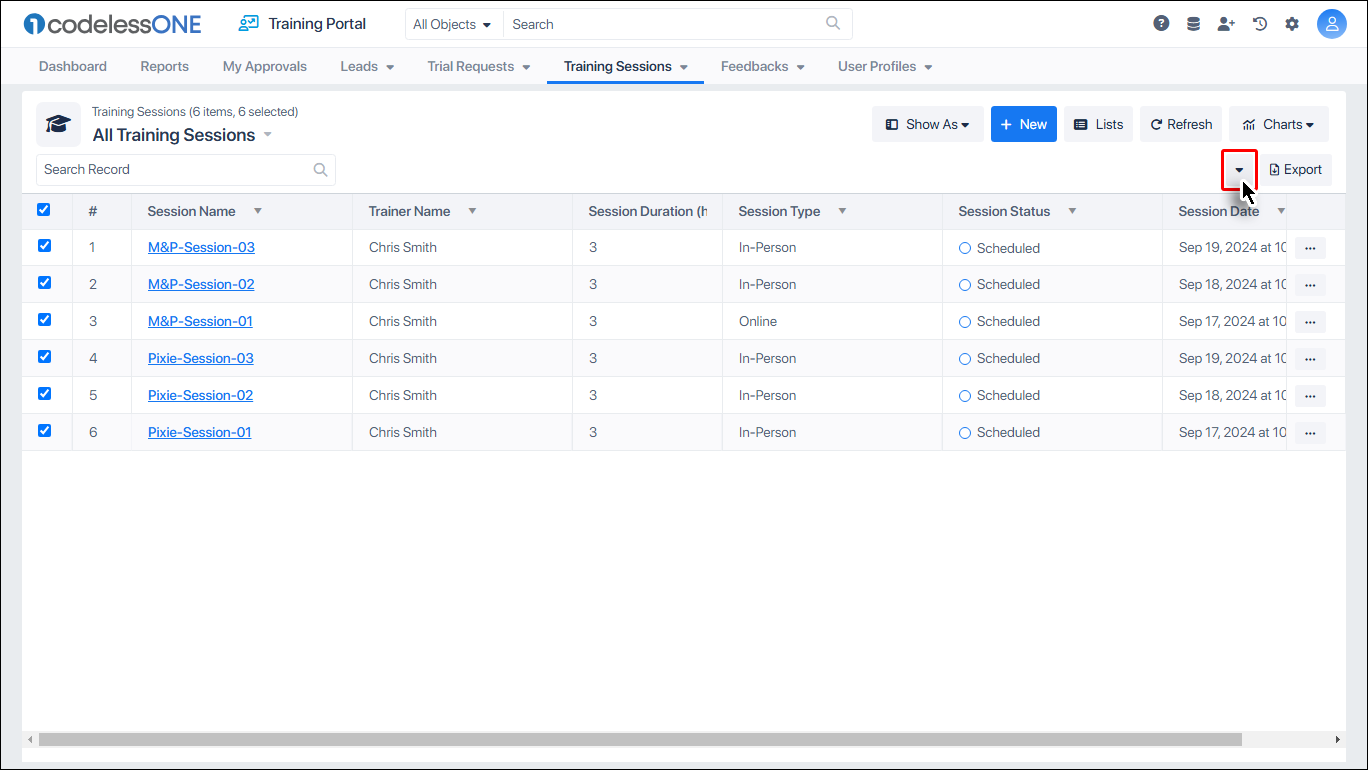
Task: Expand the Charts dropdown
Action: (1278, 124)
